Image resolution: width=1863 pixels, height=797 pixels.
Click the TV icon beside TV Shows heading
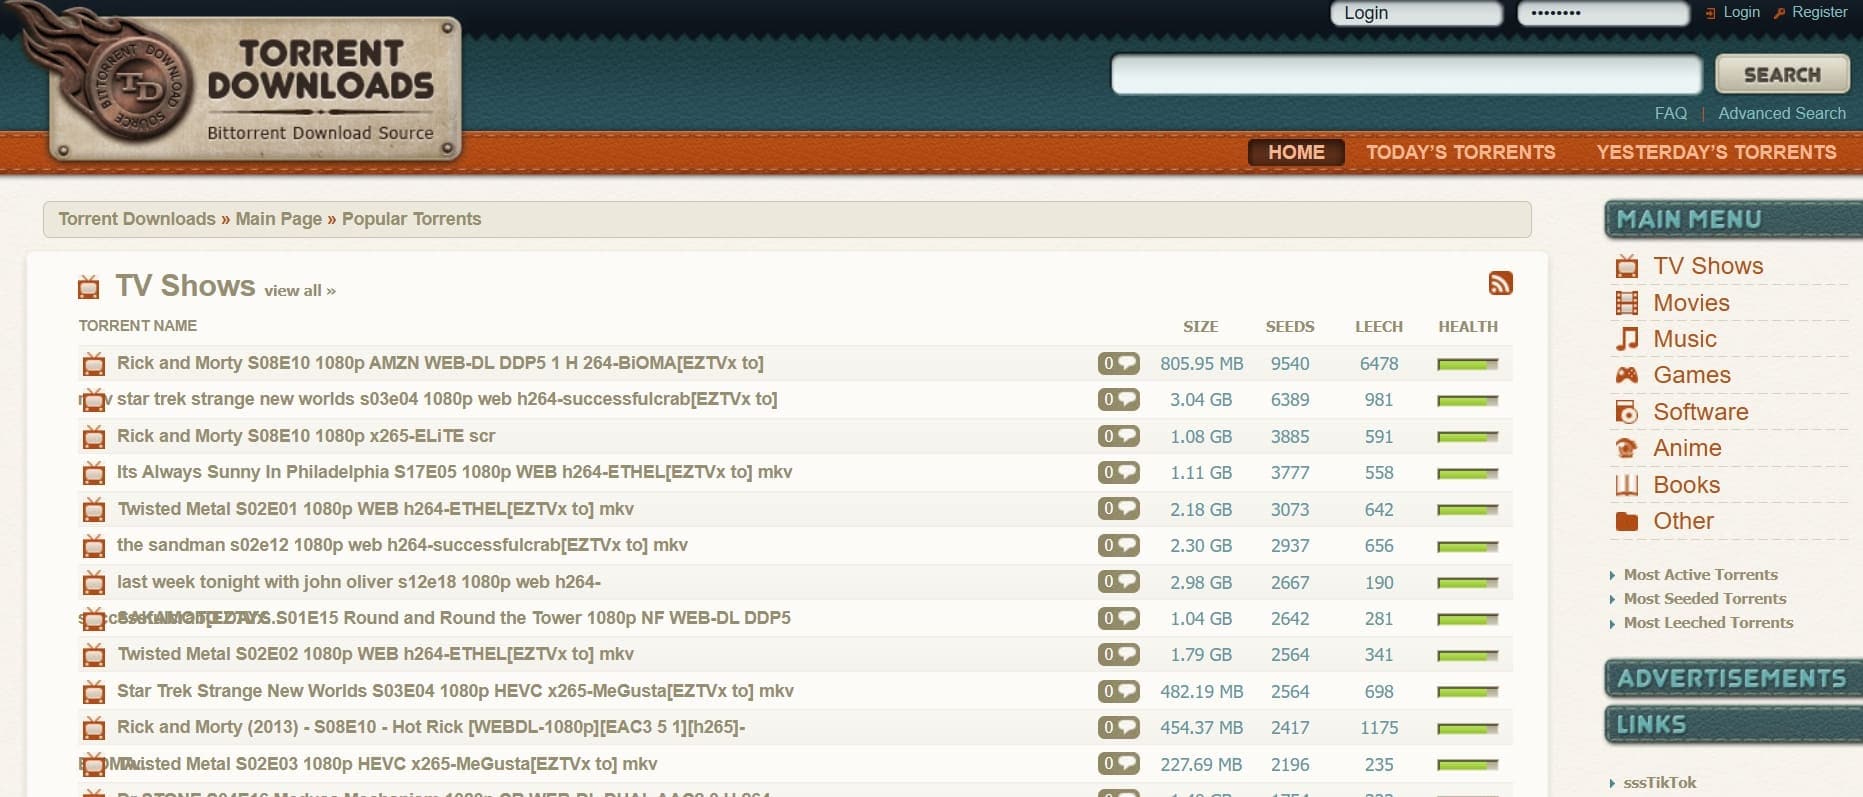click(89, 288)
